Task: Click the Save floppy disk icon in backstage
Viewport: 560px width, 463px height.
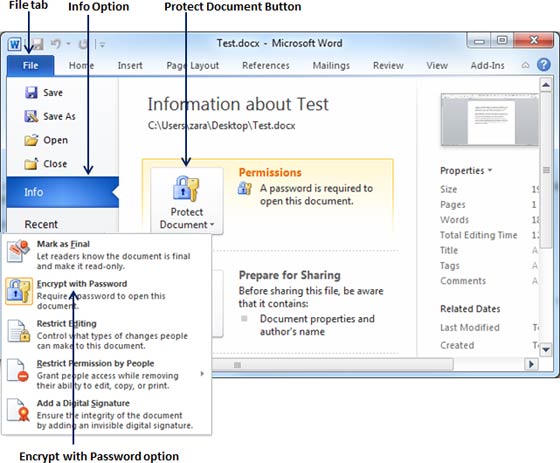Action: click(31, 92)
